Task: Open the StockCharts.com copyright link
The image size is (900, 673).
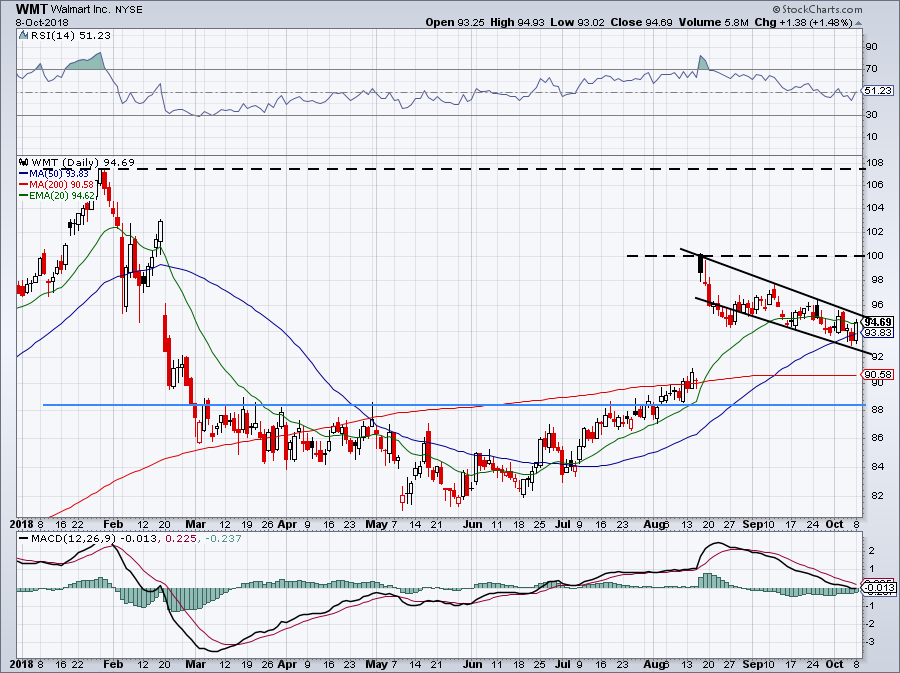Action: point(817,9)
